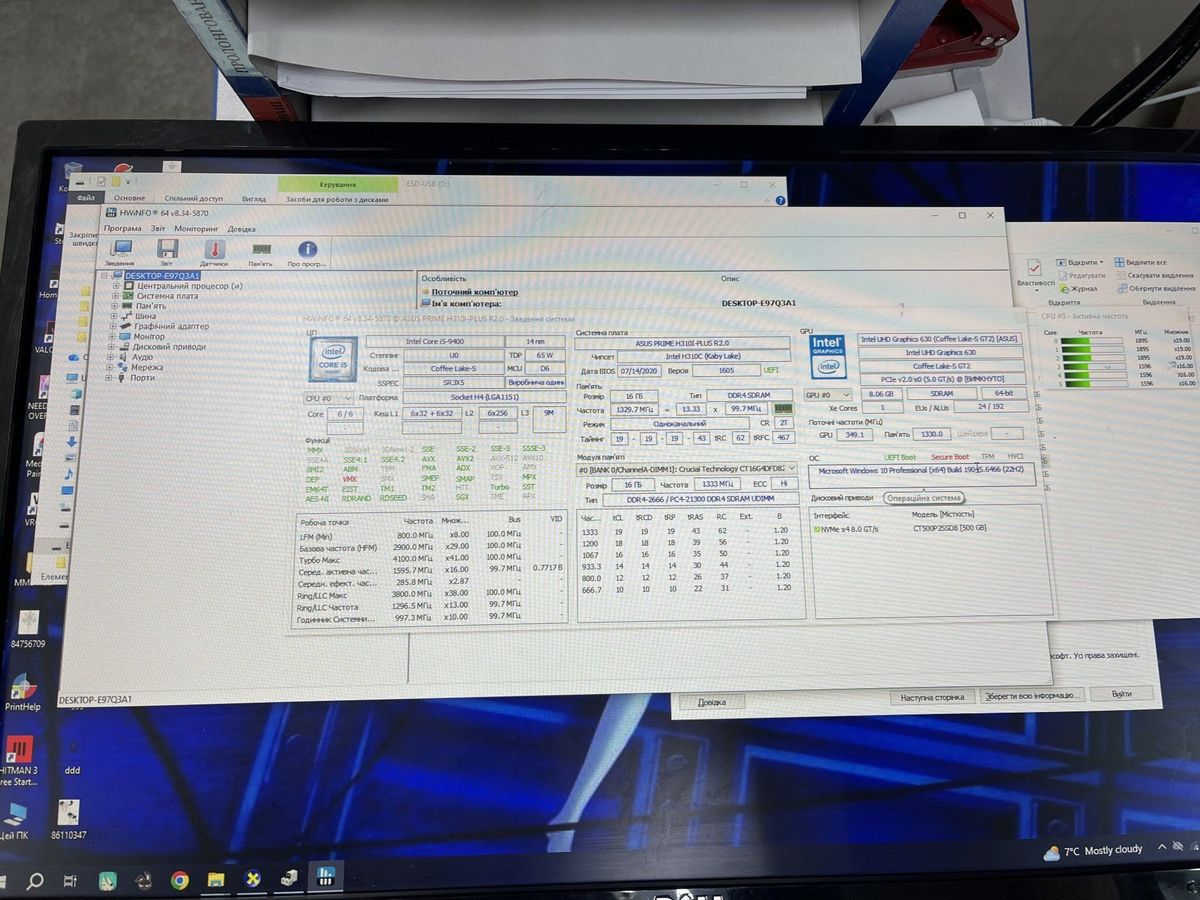Open the Цей ПК desktop icon

[15, 822]
